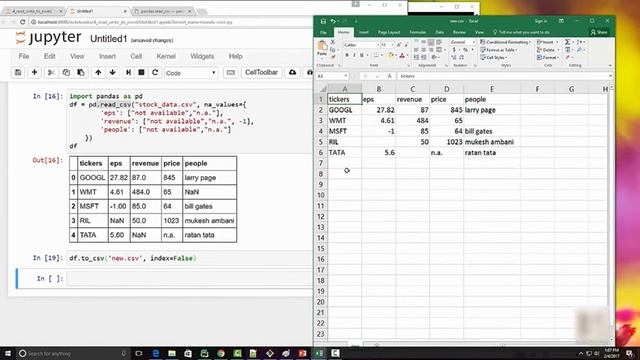The image size is (640, 360).
Task: Move selected cell up with the up arrow
Action: click(98, 73)
